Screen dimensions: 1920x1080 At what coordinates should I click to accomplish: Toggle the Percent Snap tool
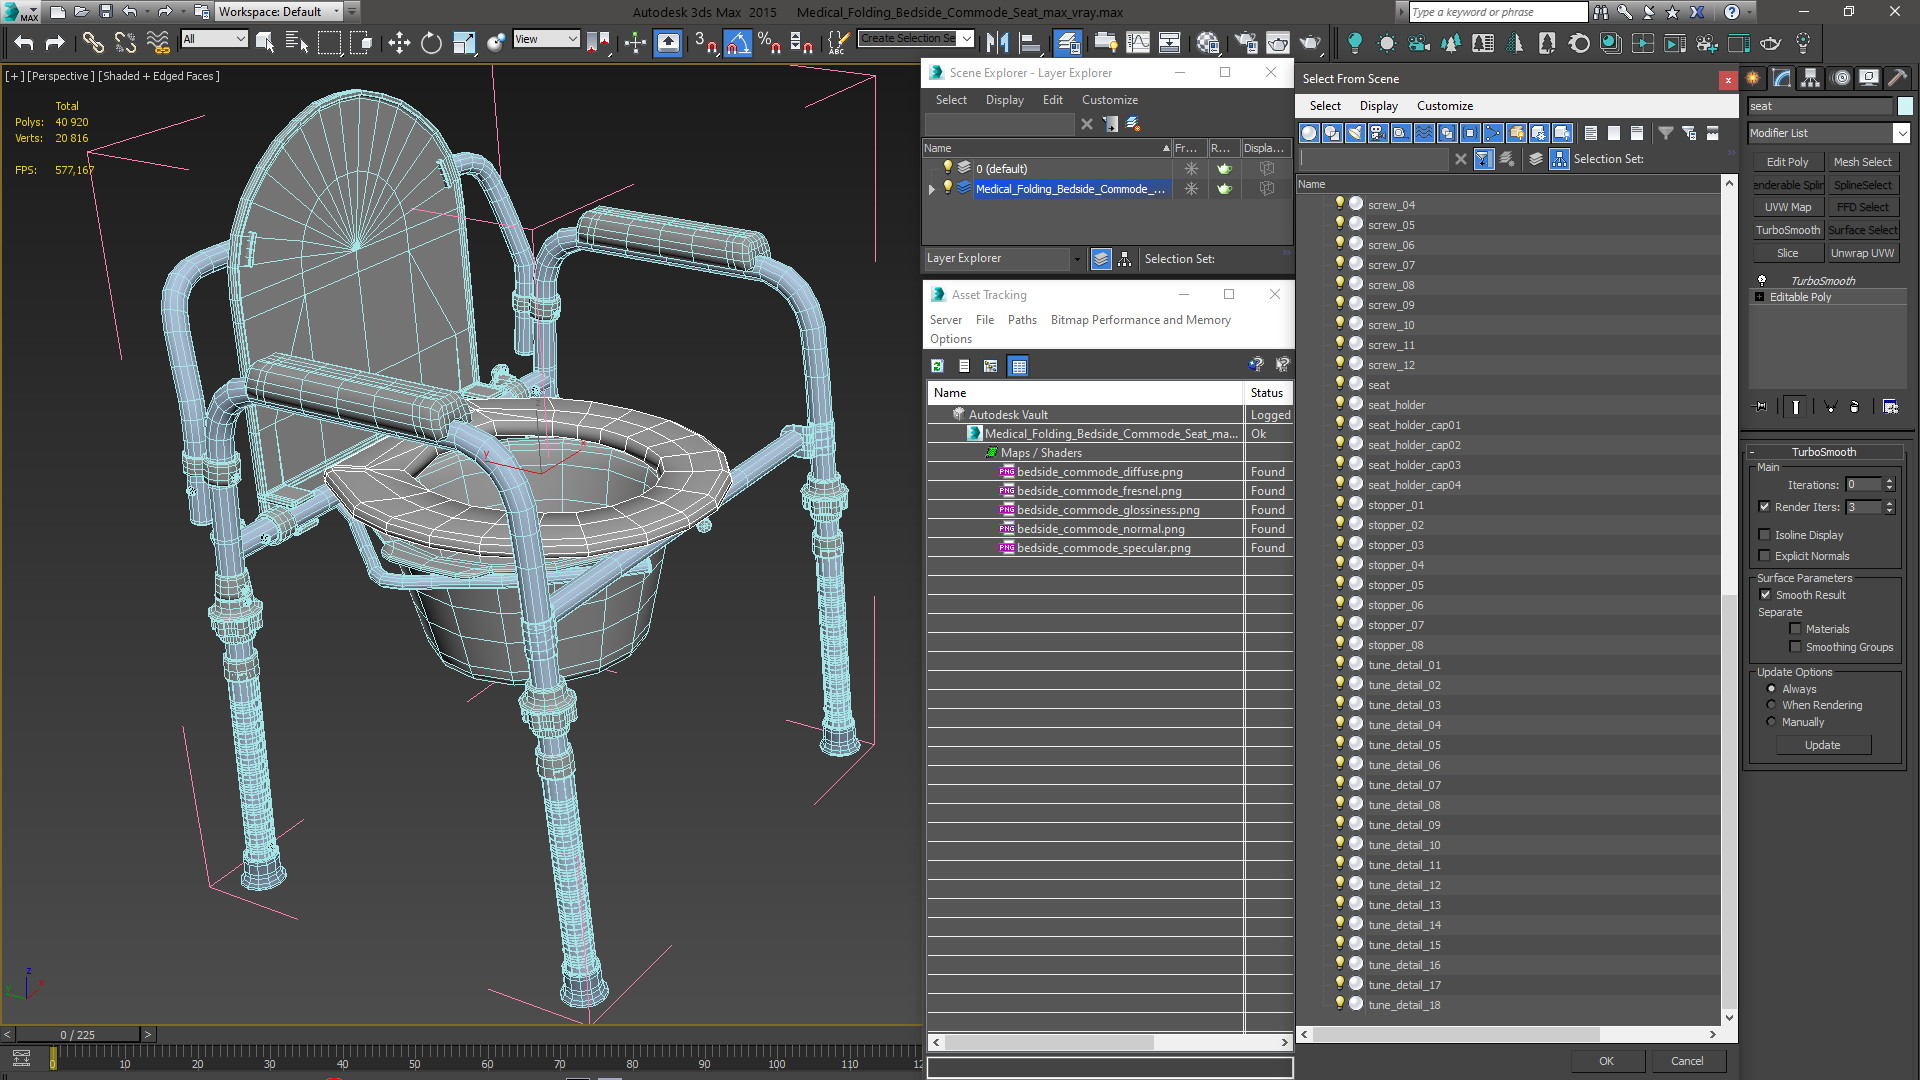769,42
